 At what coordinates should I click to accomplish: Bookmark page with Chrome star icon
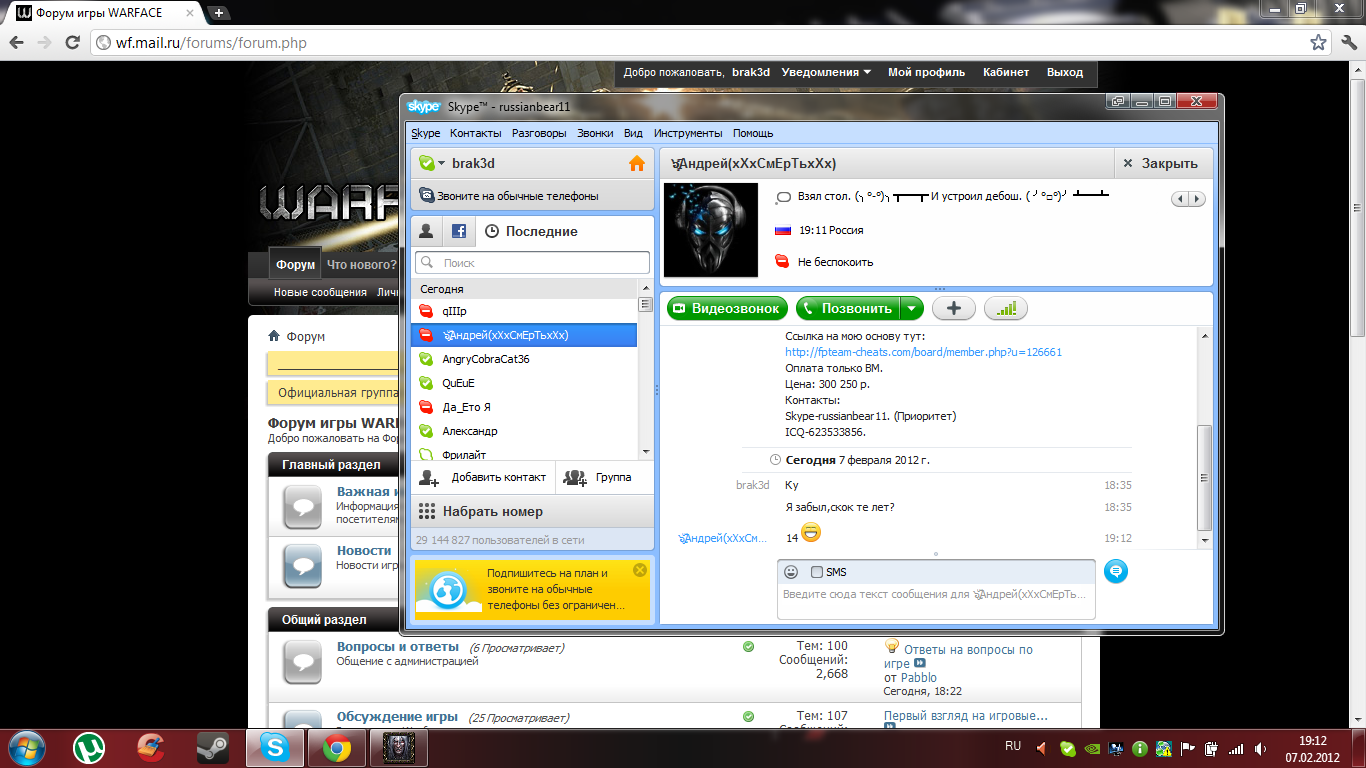coord(1320,43)
